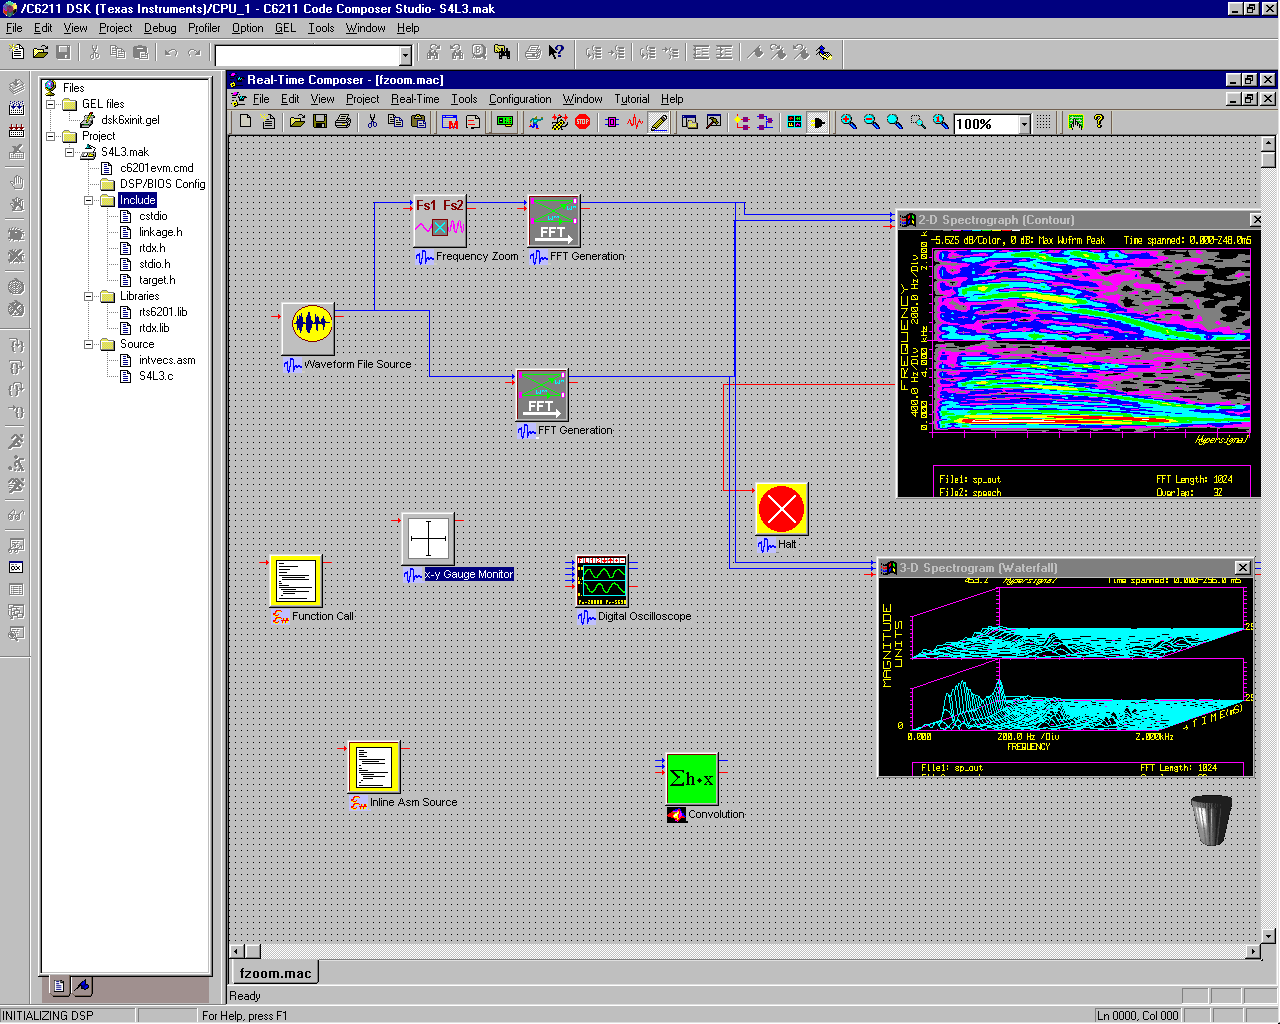
Task: Click the 2-D Spectrograph contour plot
Action: tap(1091, 340)
